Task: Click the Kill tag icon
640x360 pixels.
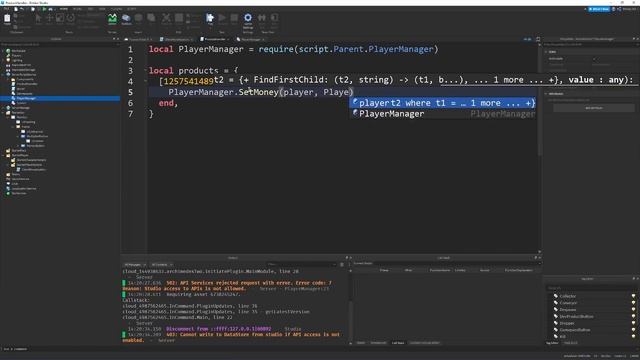Action: [x=556, y=336]
